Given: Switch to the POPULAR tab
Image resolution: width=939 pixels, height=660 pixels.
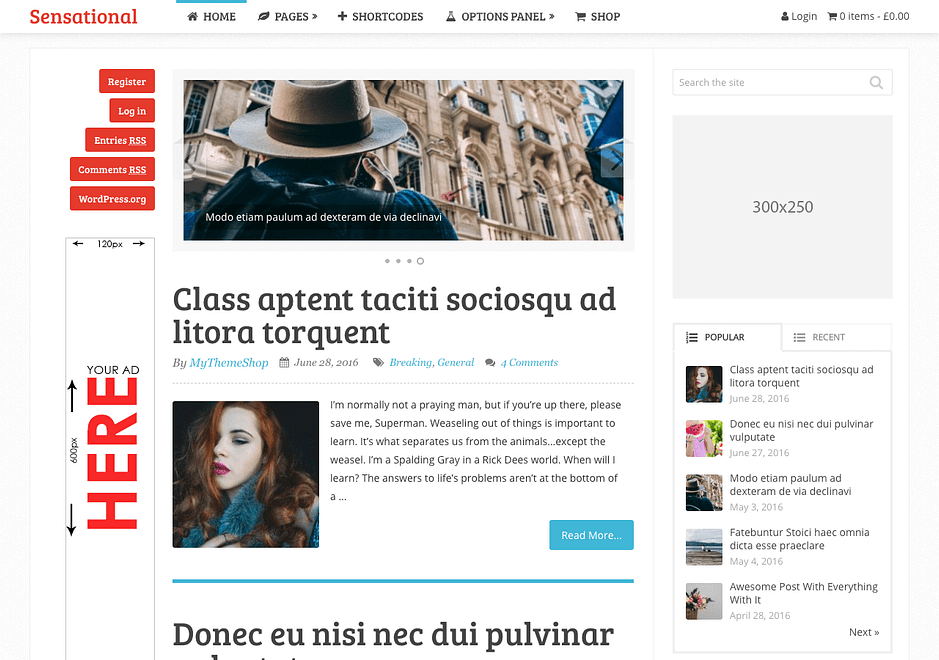Looking at the screenshot, I should pyautogui.click(x=727, y=337).
